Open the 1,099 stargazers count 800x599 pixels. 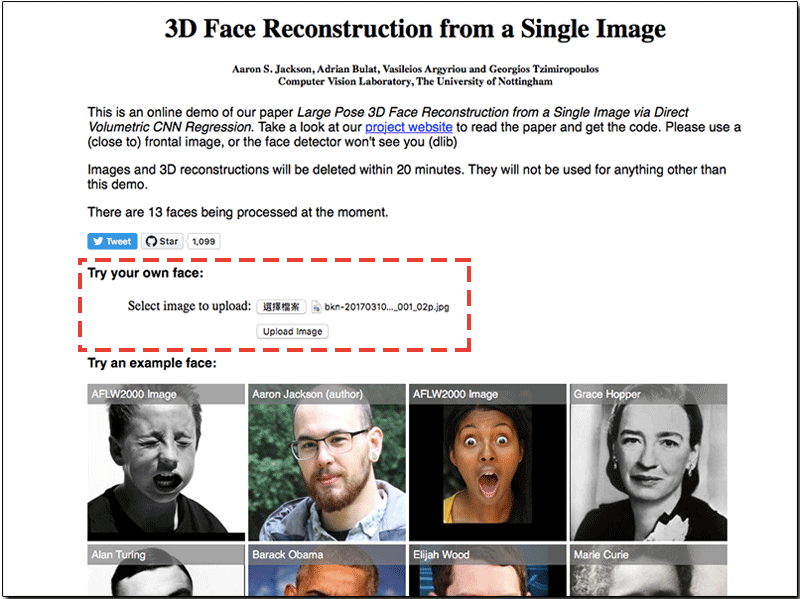point(203,241)
